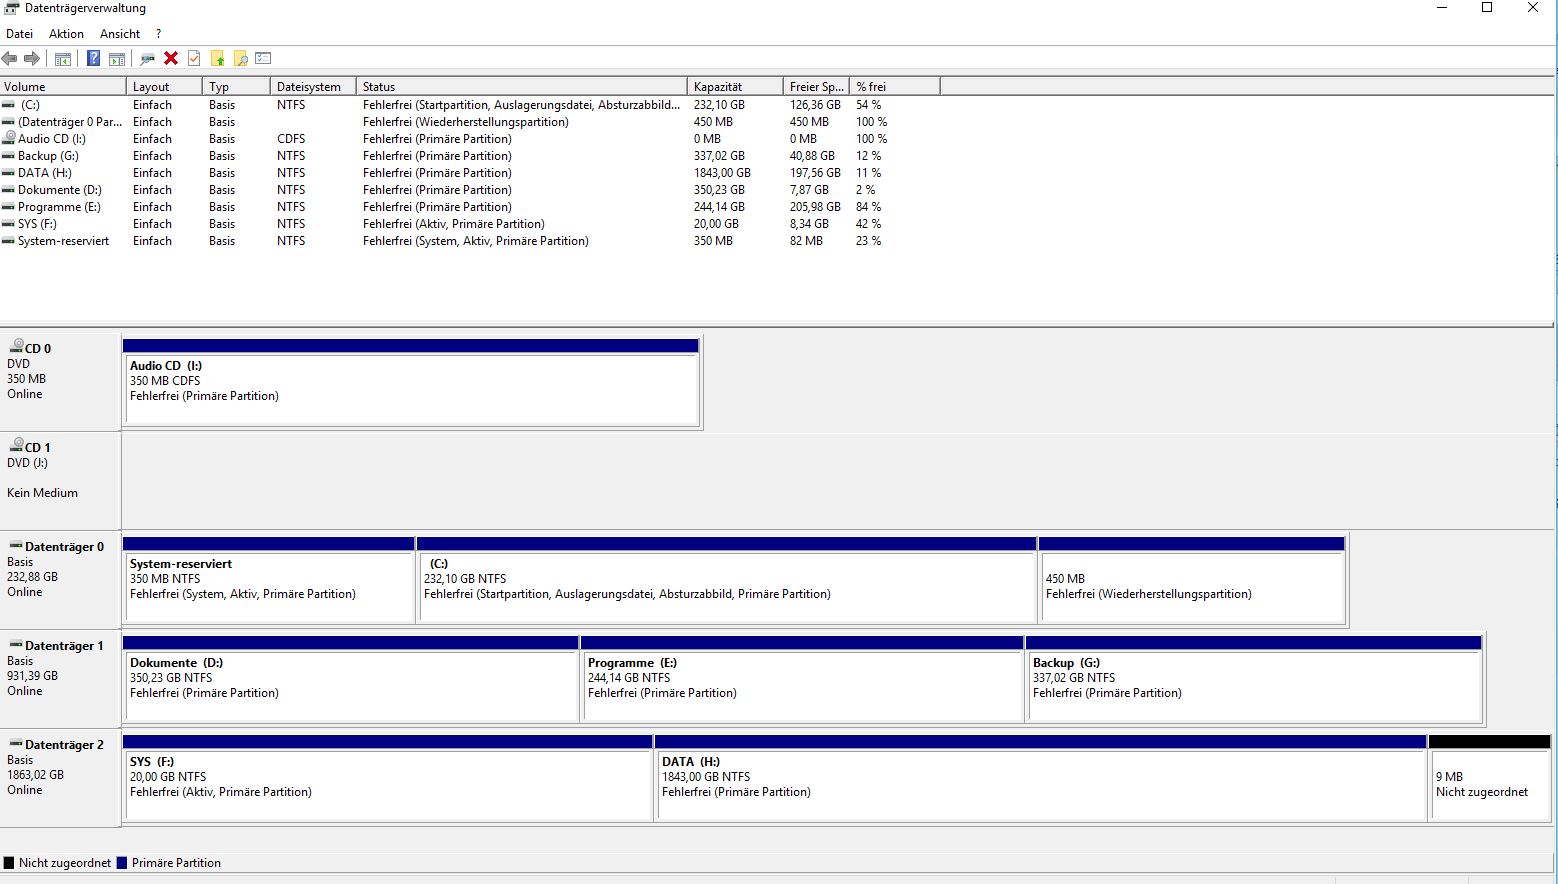Image resolution: width=1558 pixels, height=884 pixels.
Task: Select the Backup (G:) row in volume list
Action: tap(47, 156)
